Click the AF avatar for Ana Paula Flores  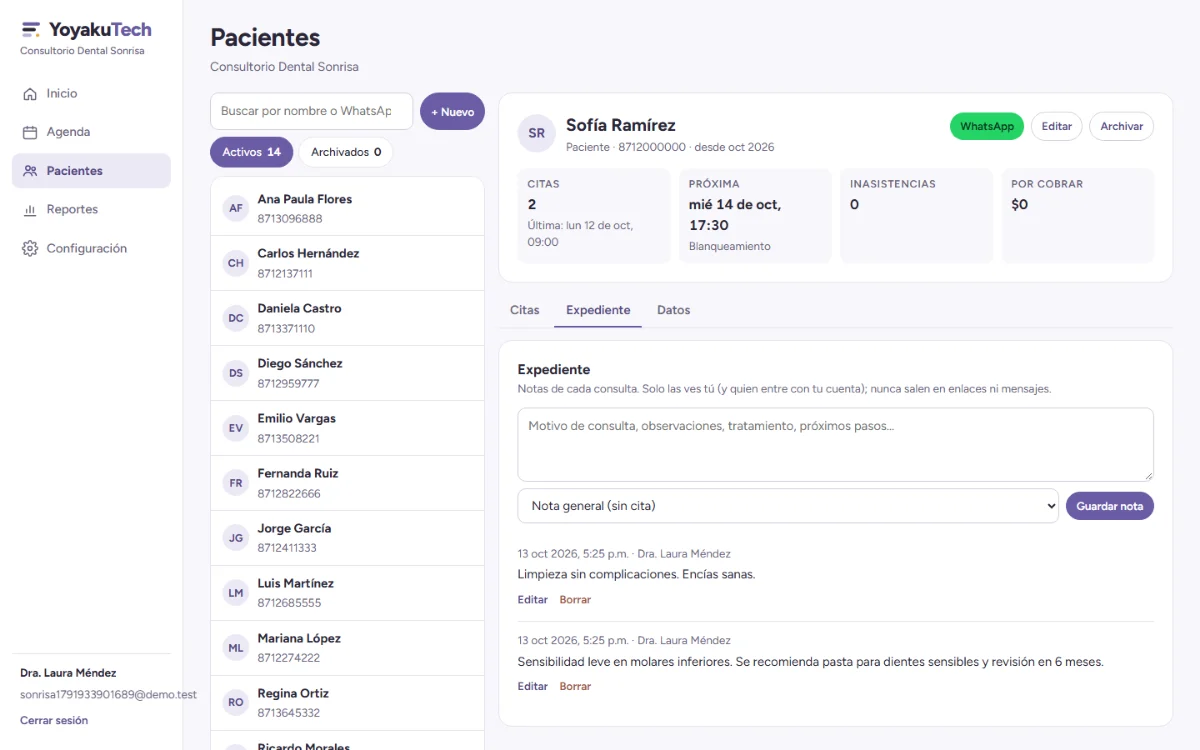click(236, 208)
